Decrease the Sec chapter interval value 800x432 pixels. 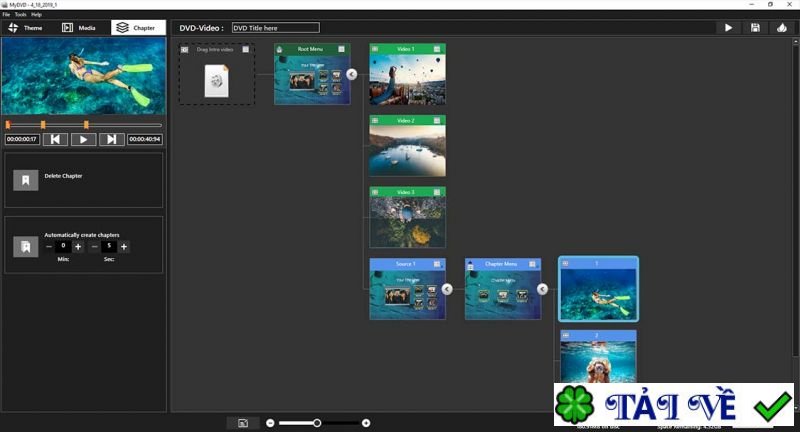pyautogui.click(x=95, y=246)
